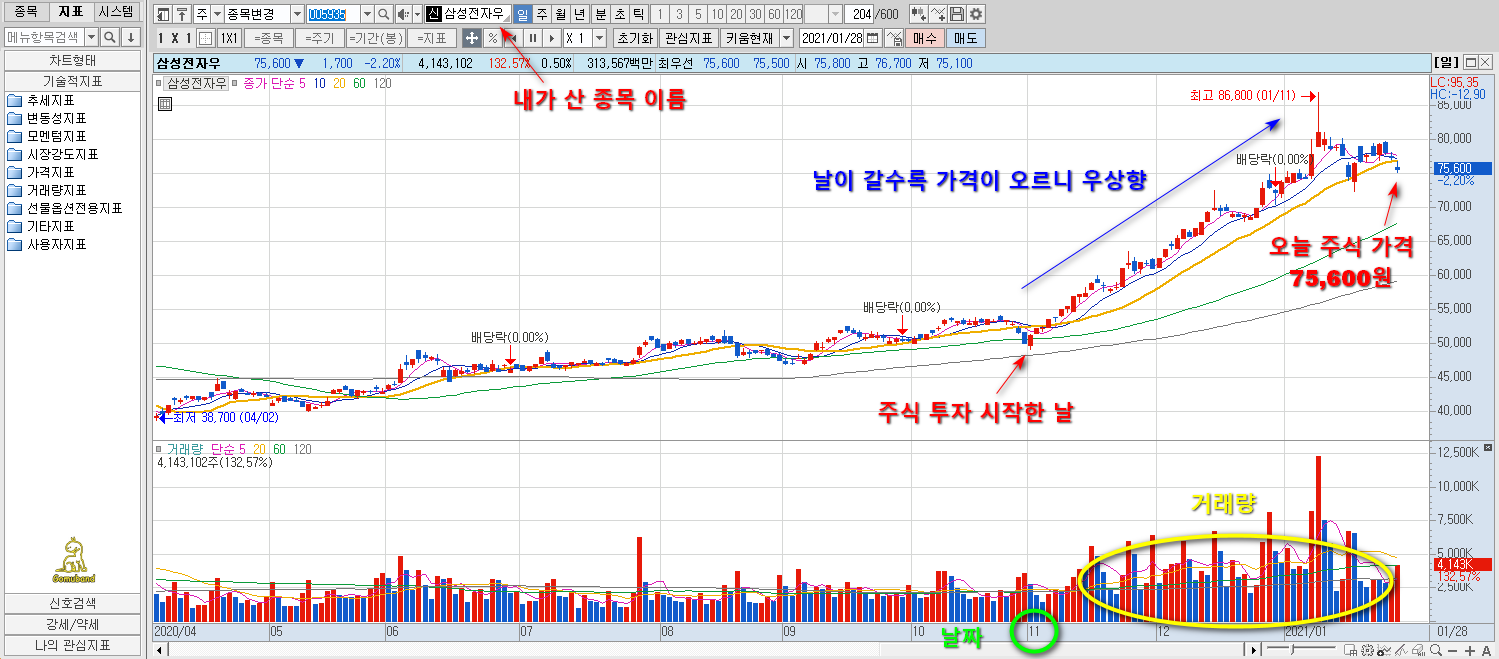Select the monthly (월) period toggle
Image resolution: width=1499 pixels, height=659 pixels.
coord(560,14)
